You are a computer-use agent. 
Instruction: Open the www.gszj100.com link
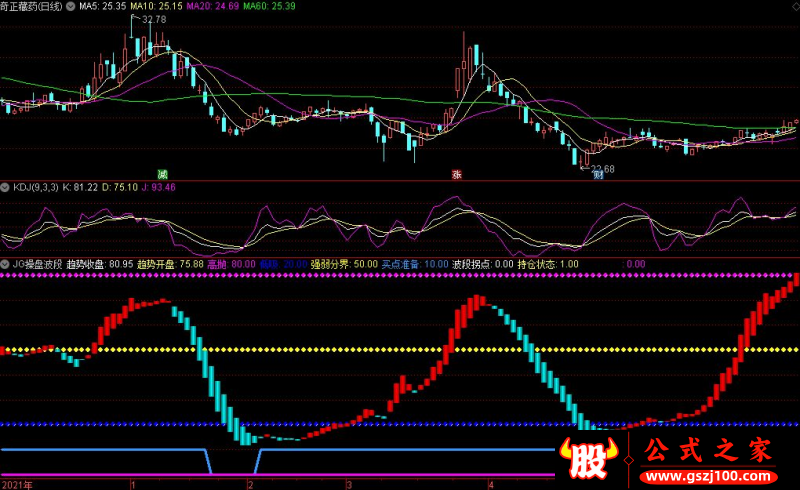708,477
